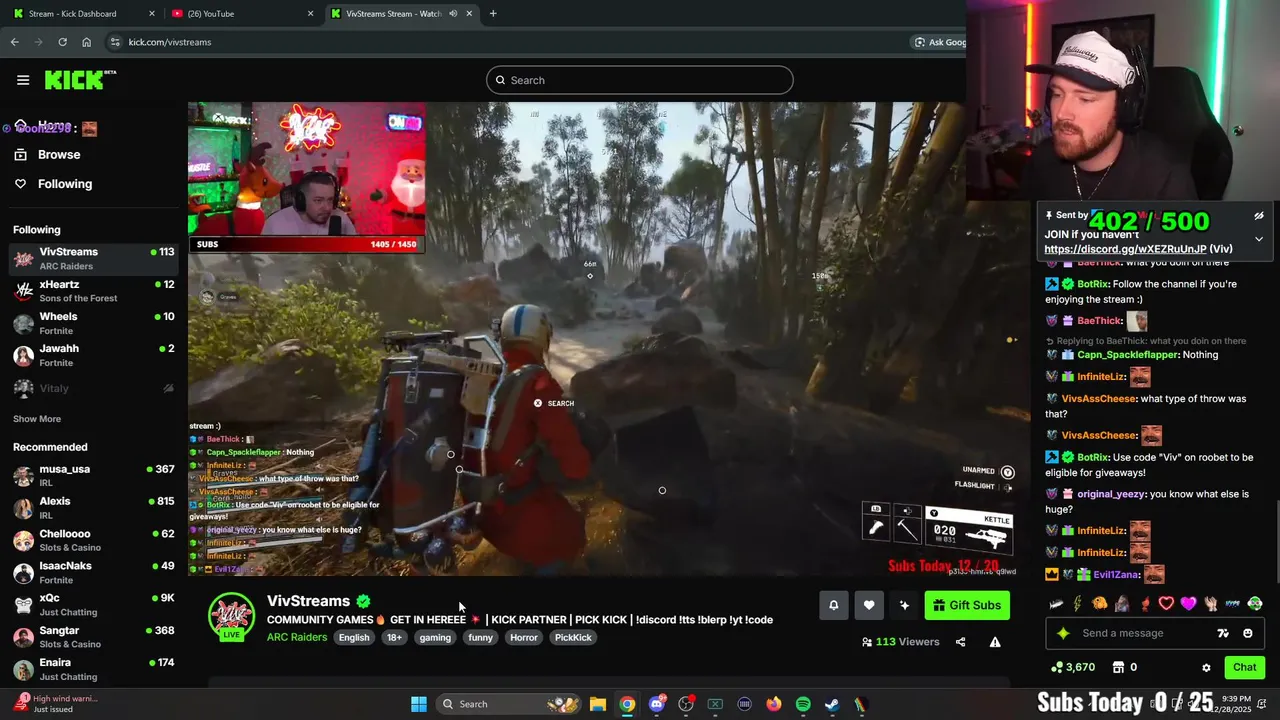Open the Windows Start menu
Viewport: 1280px width, 720px height.
pos(419,704)
